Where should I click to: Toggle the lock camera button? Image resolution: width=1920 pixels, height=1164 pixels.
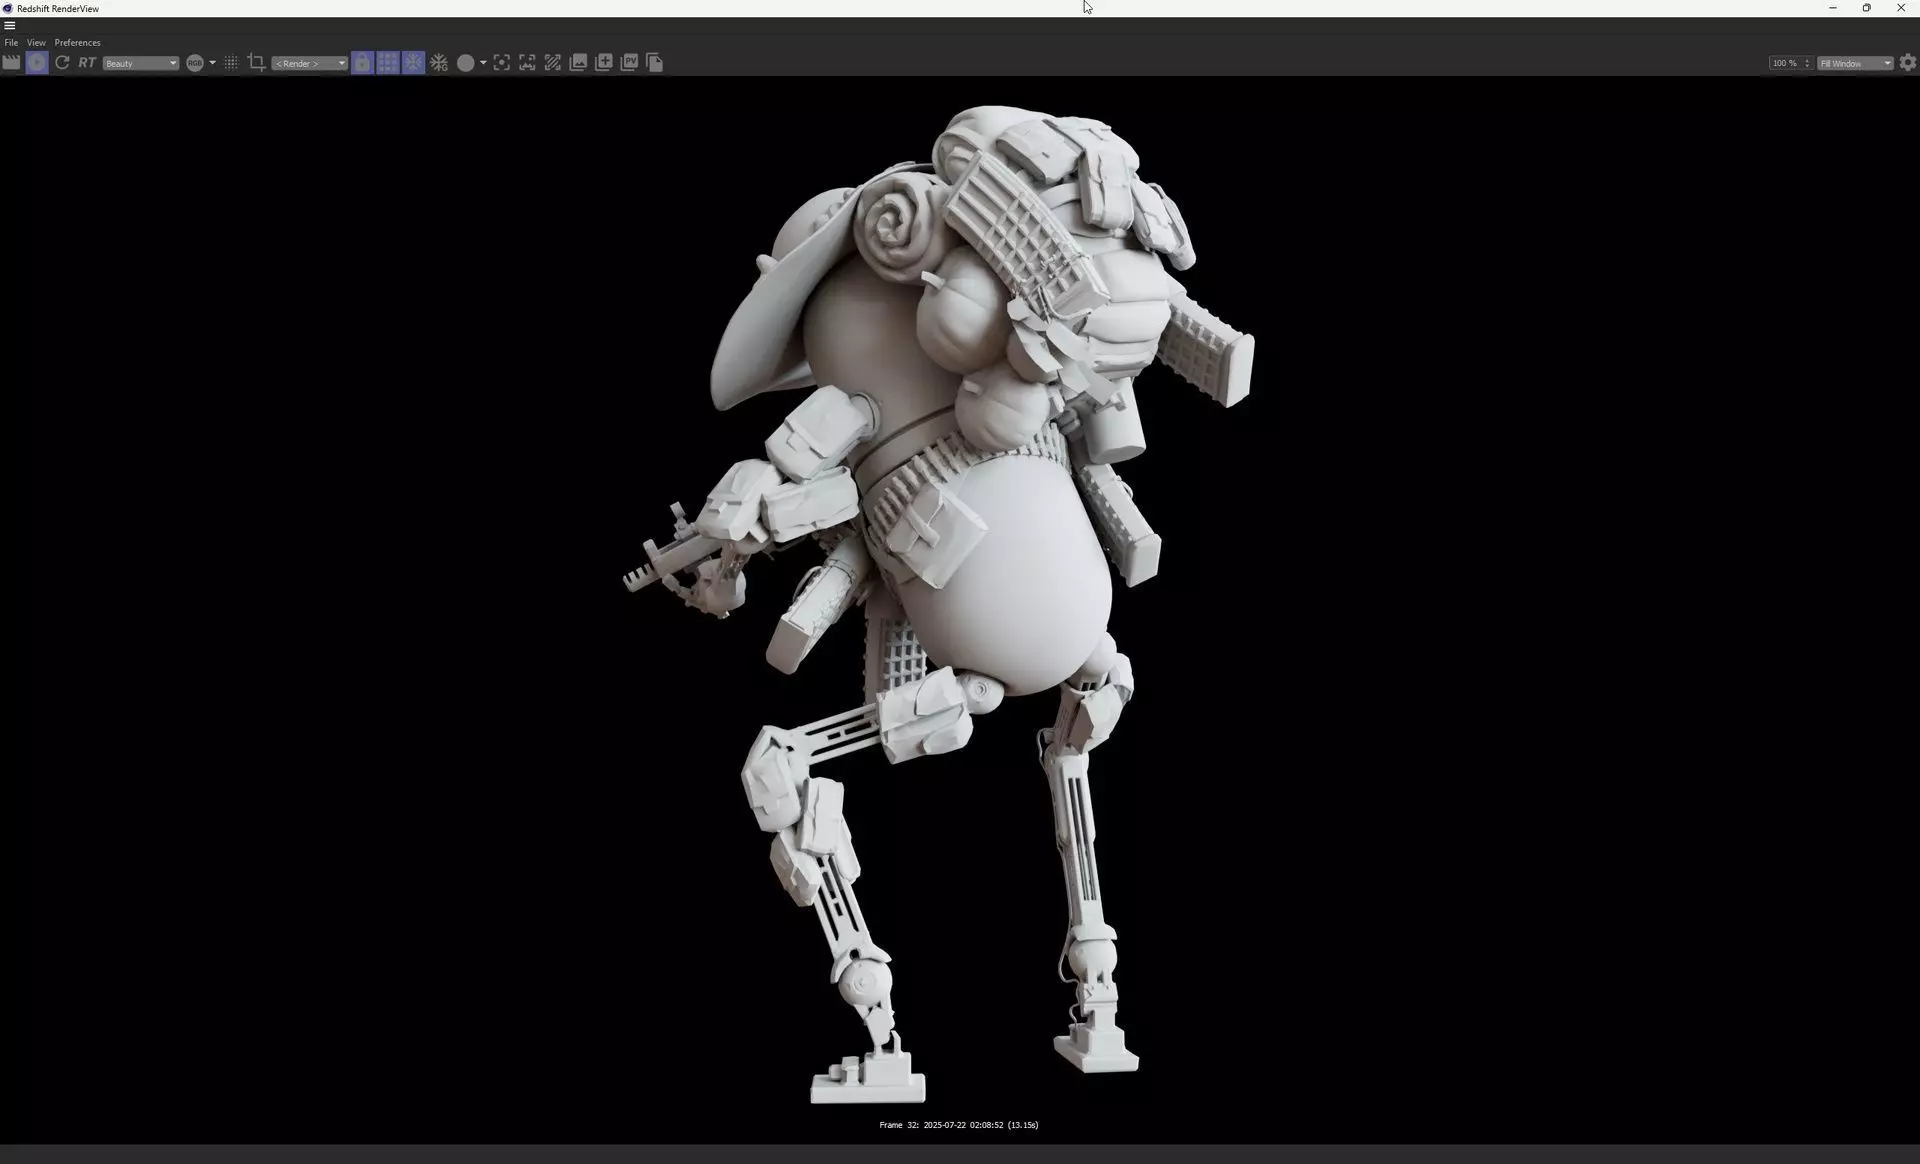pyautogui.click(x=362, y=63)
